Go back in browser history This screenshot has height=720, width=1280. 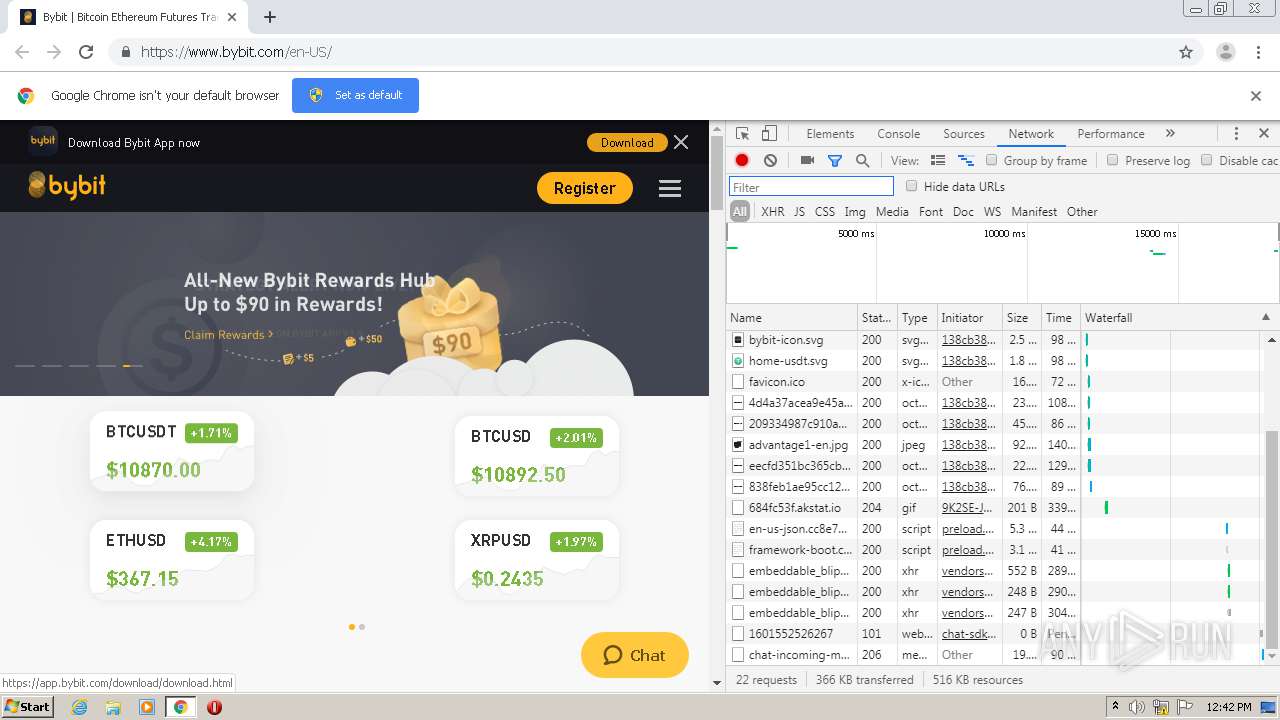tap(22, 52)
